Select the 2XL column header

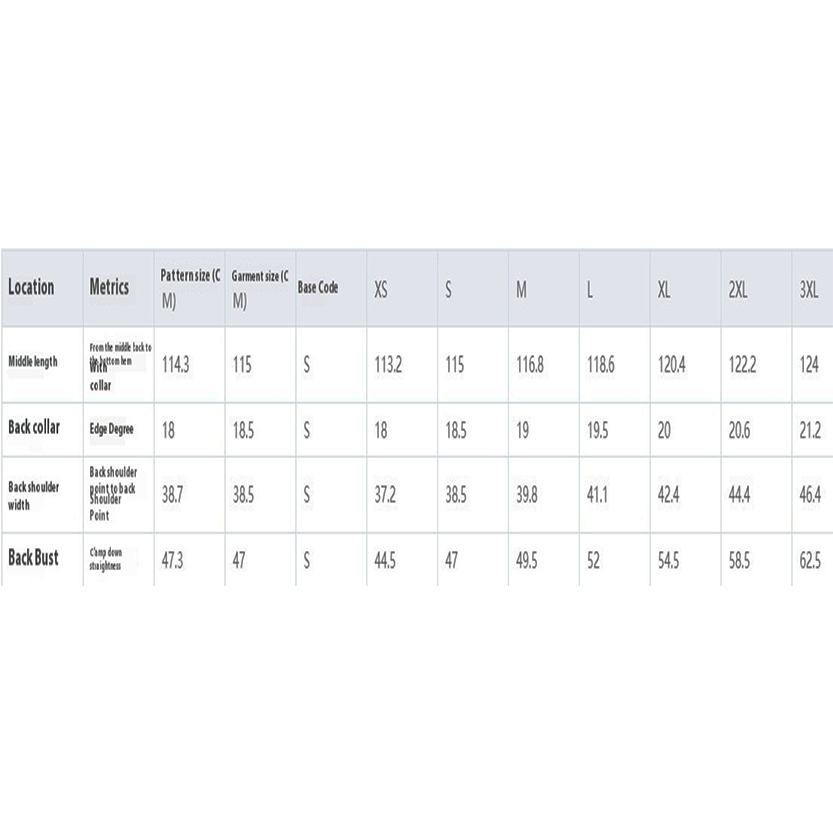740,289
